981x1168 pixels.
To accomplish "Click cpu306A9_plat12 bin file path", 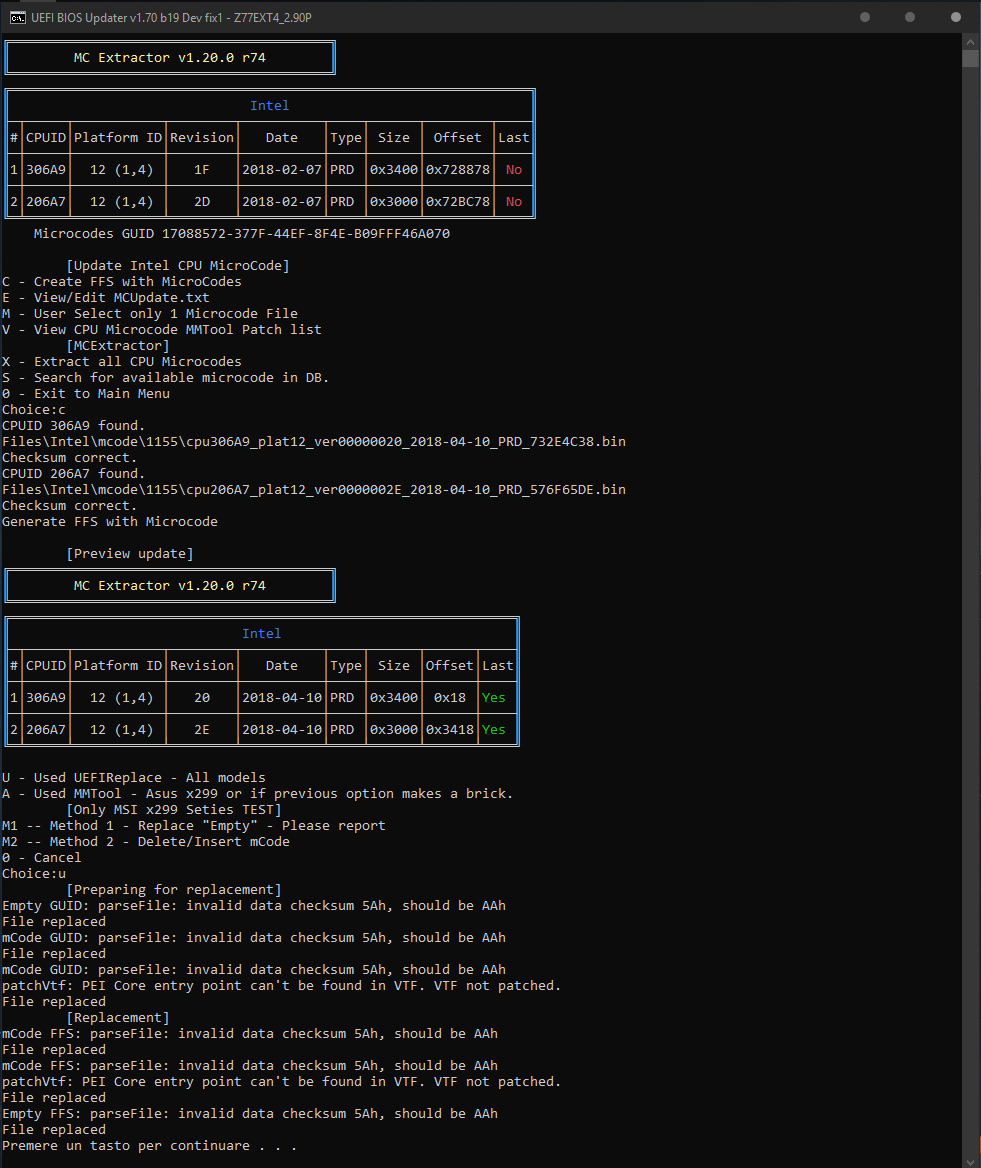I will [x=314, y=442].
